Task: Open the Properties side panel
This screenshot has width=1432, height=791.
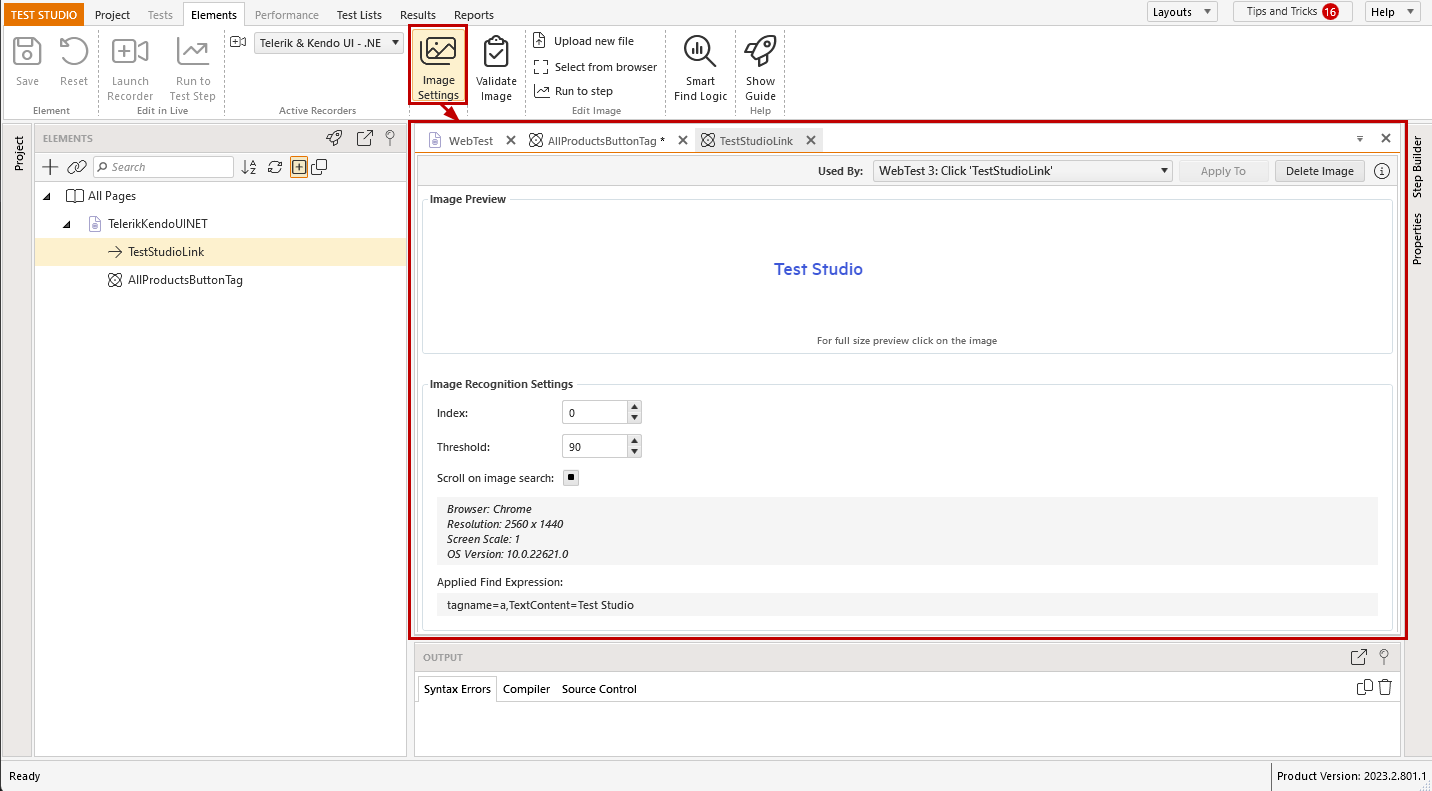Action: click(x=1417, y=238)
